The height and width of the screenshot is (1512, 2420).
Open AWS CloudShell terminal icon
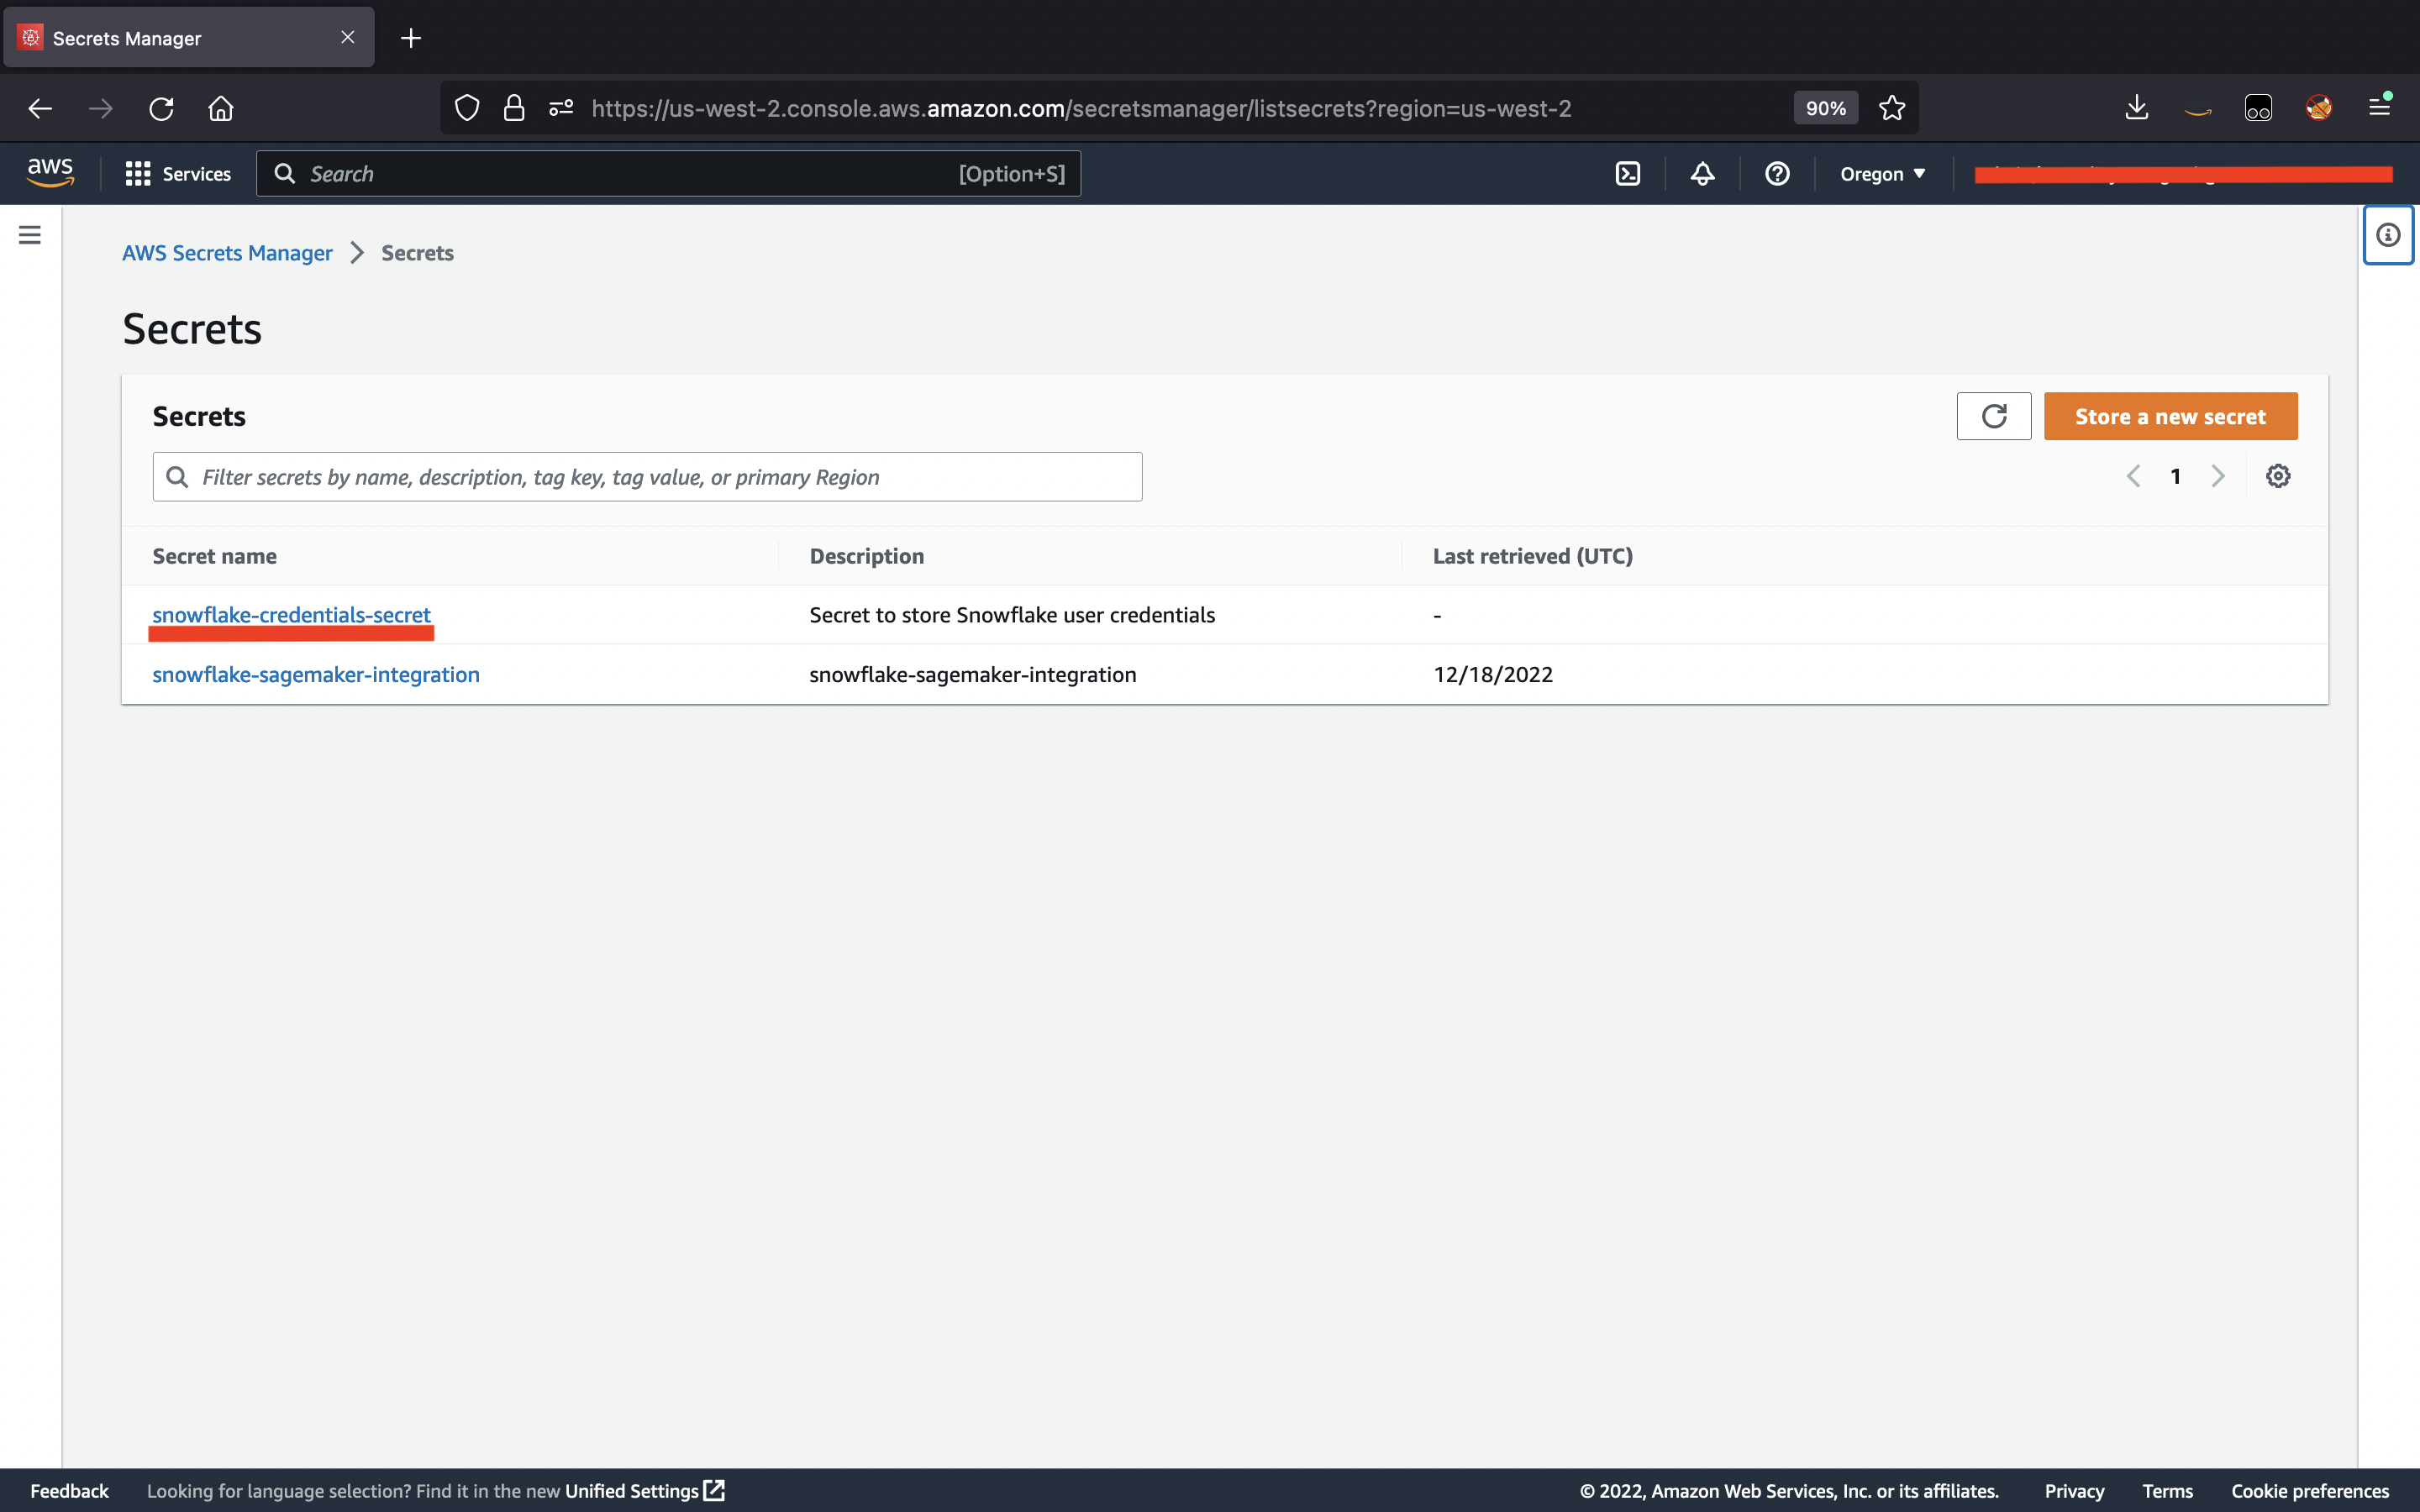(x=1627, y=174)
